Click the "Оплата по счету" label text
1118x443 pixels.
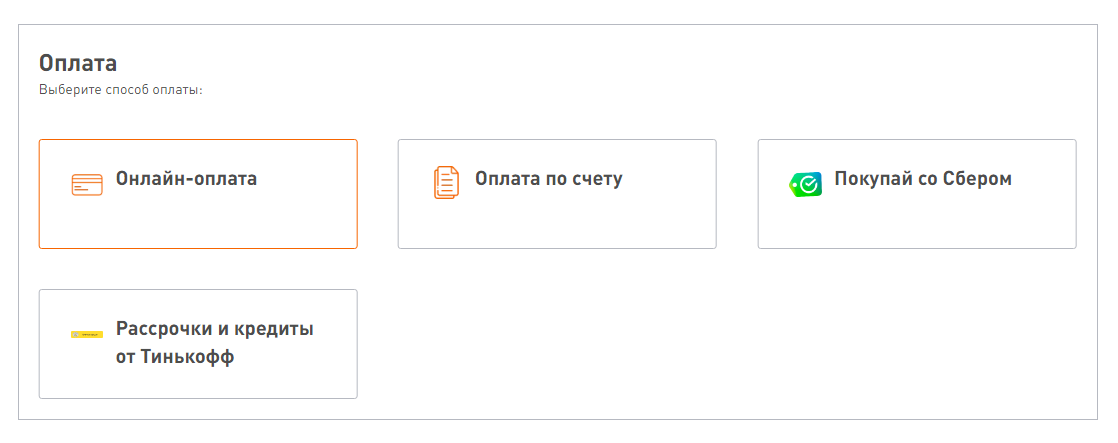(549, 180)
